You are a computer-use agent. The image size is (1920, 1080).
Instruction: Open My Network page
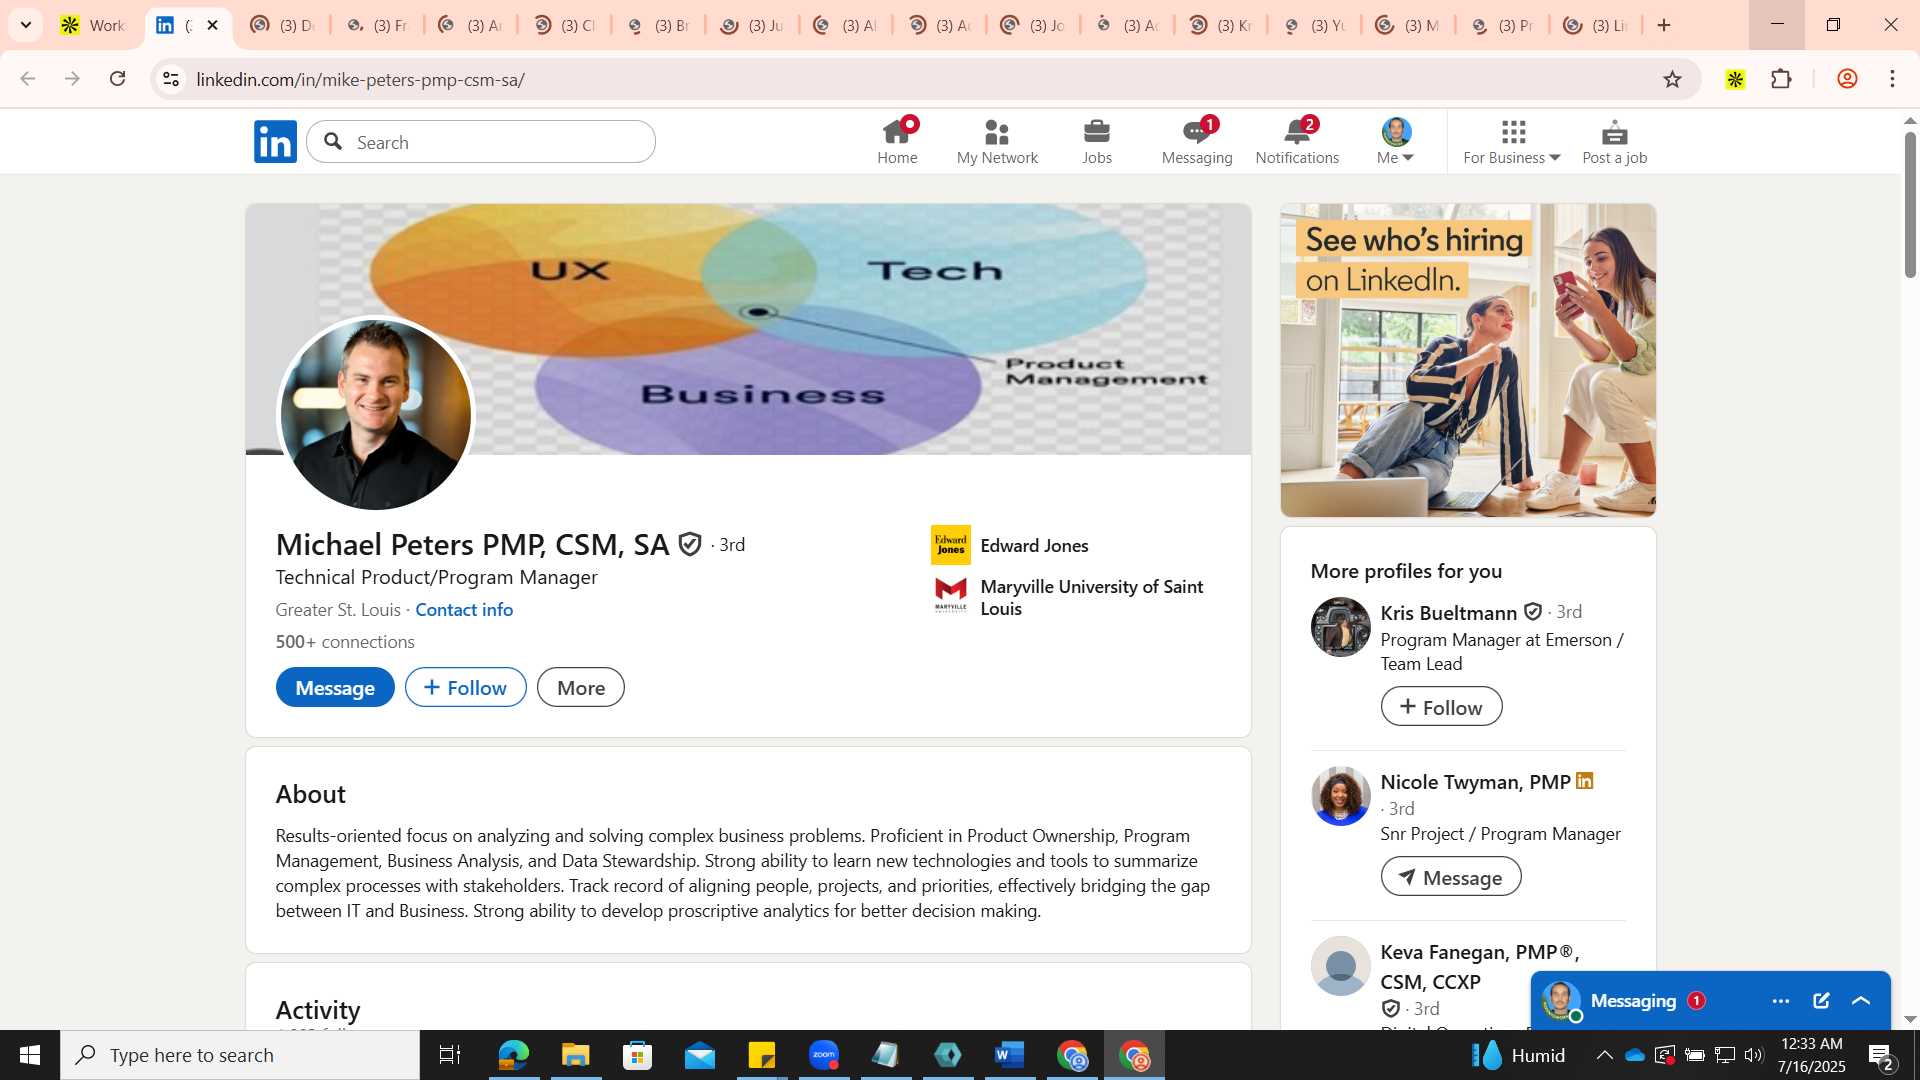coord(997,141)
